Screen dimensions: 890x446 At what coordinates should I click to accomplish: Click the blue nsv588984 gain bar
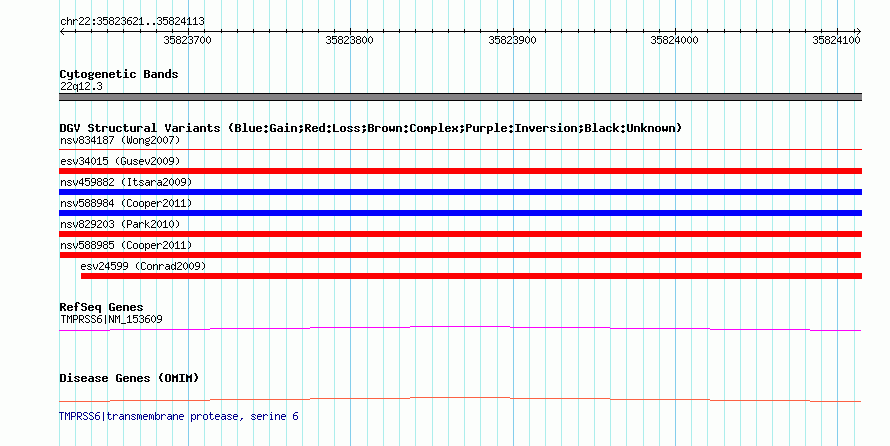[460, 213]
